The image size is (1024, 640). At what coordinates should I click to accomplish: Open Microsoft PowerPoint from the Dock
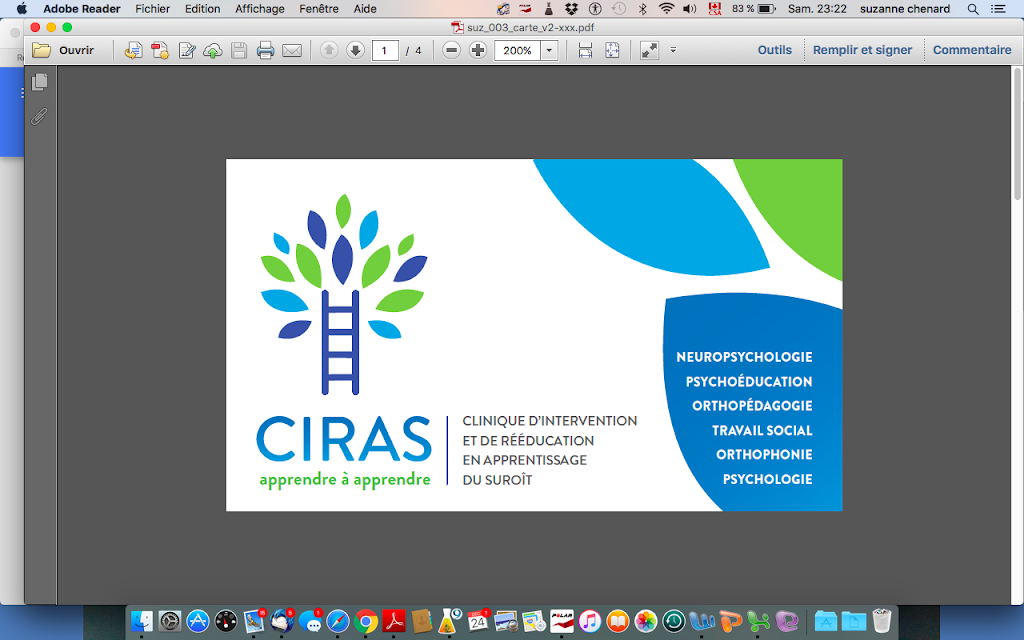coord(730,621)
